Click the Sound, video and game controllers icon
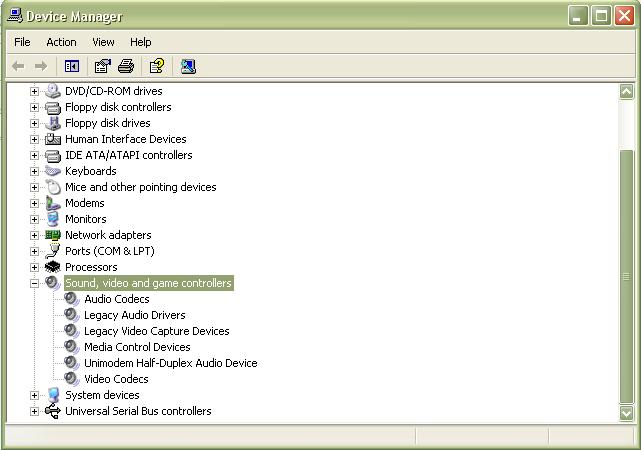The width and height of the screenshot is (641, 450). point(53,283)
